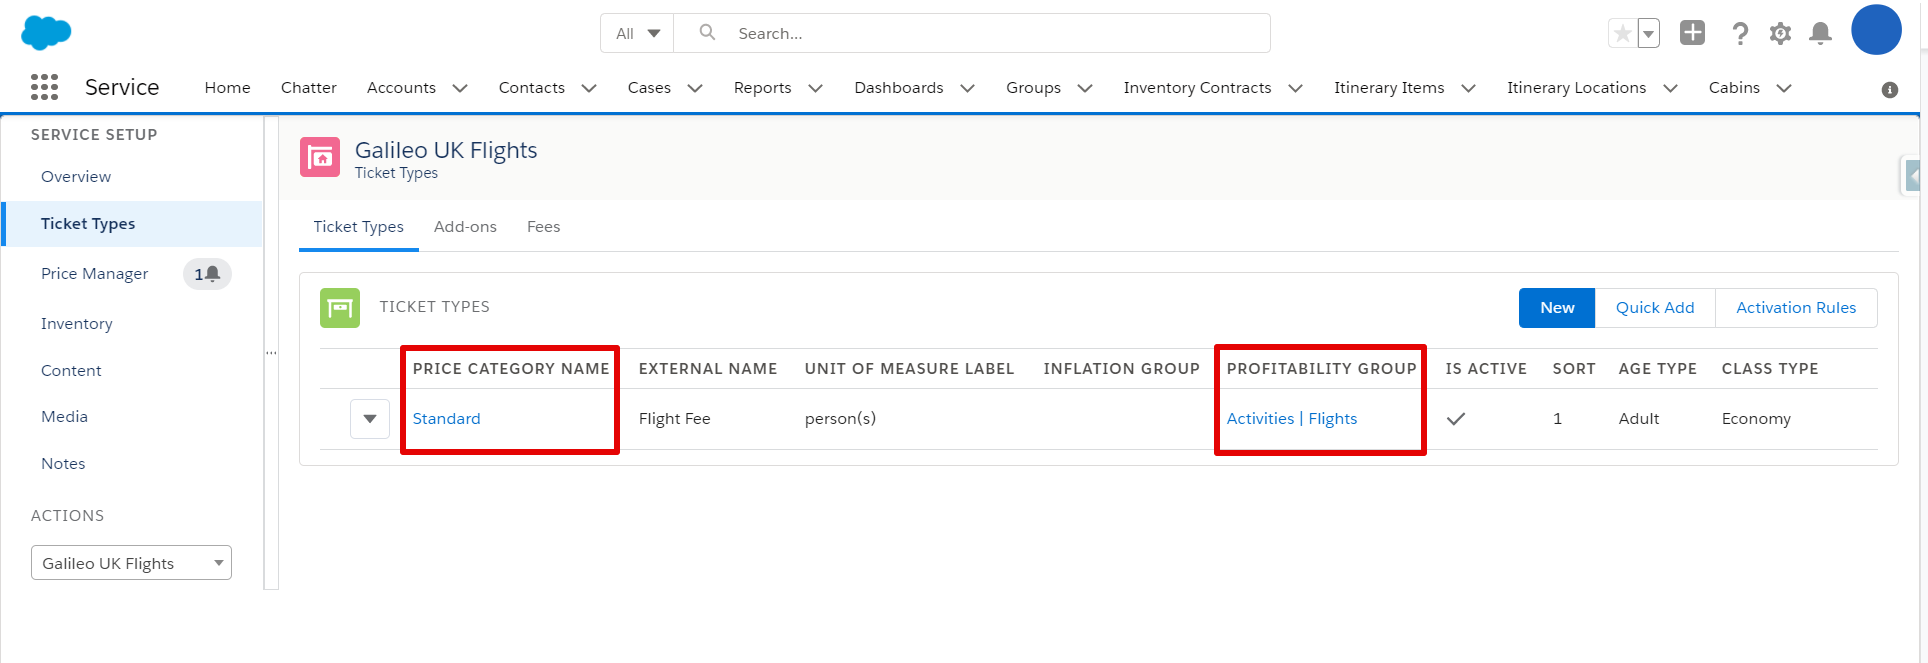Open the user profile avatar
This screenshot has height=663, width=1928.
tap(1876, 30)
